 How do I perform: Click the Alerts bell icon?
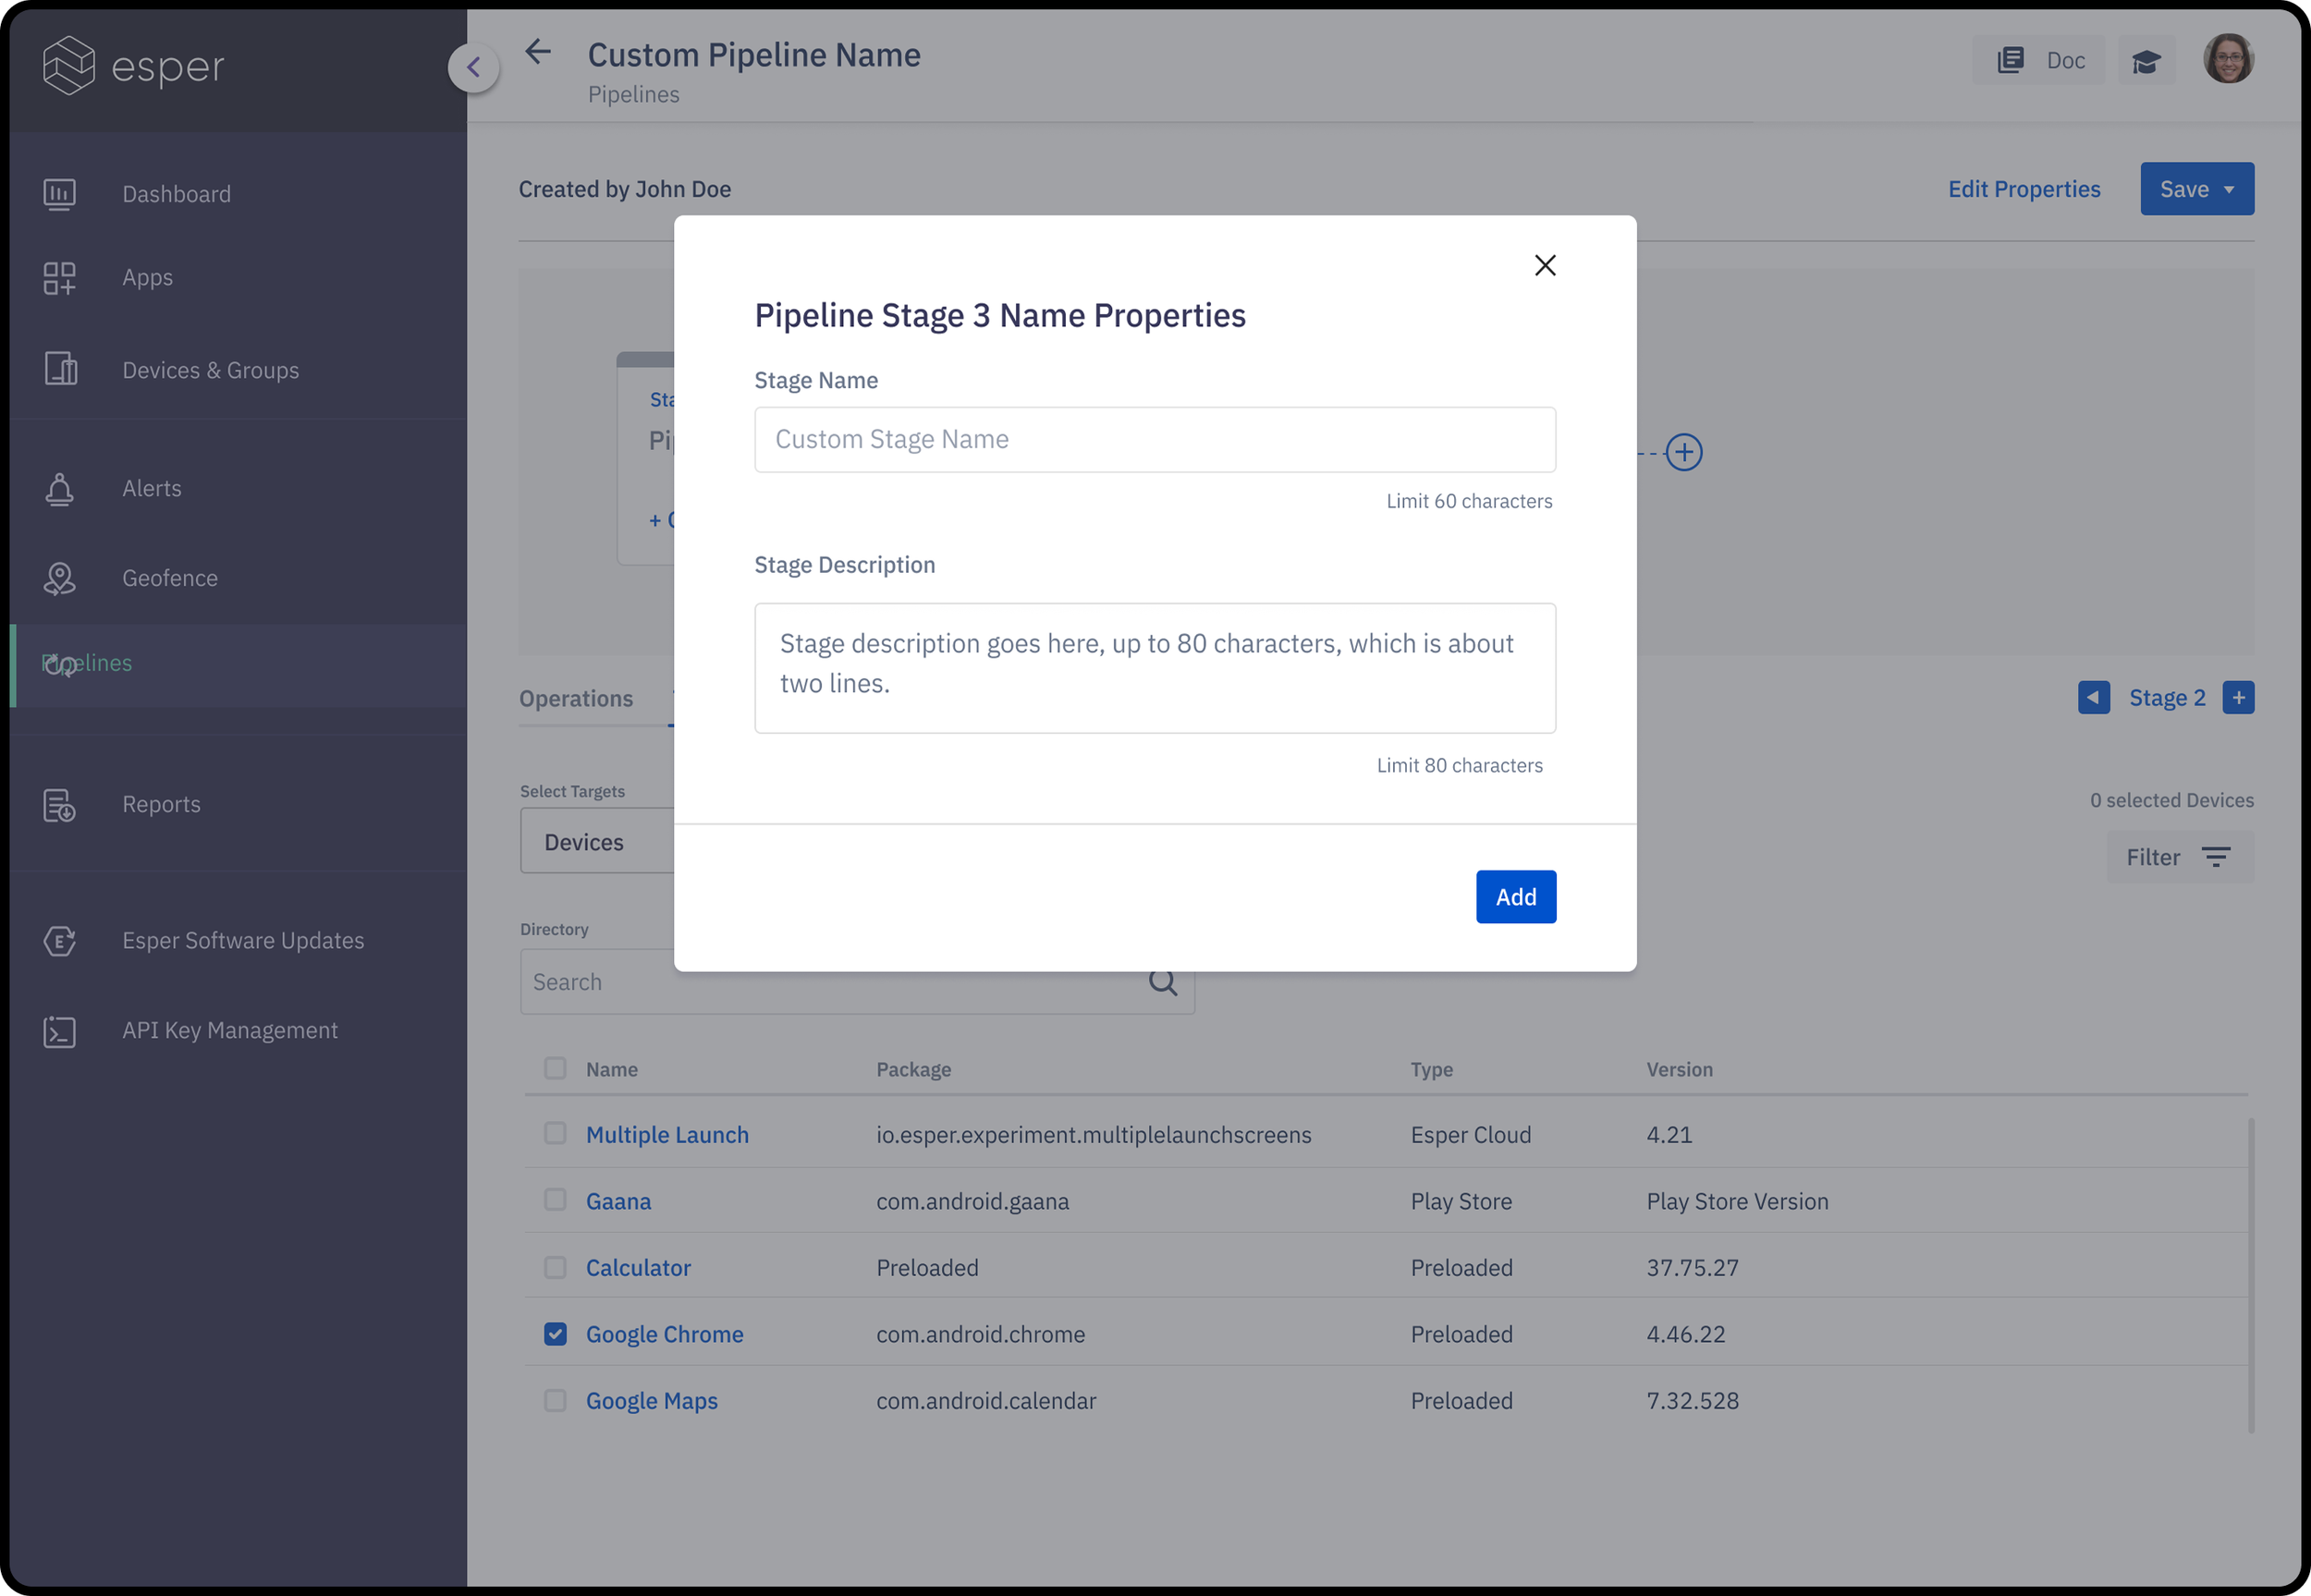pos(59,489)
